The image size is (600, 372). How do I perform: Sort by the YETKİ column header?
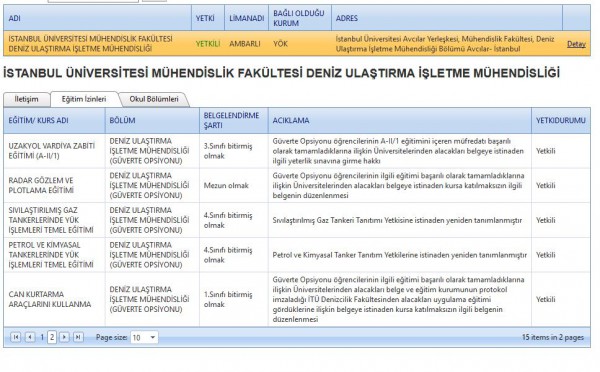[208, 18]
